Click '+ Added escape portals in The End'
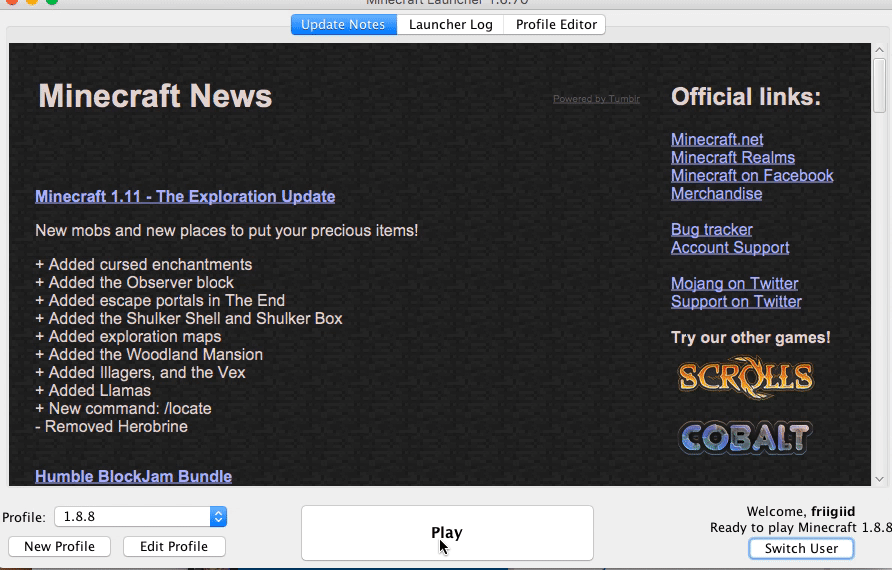892x570 pixels. (160, 301)
